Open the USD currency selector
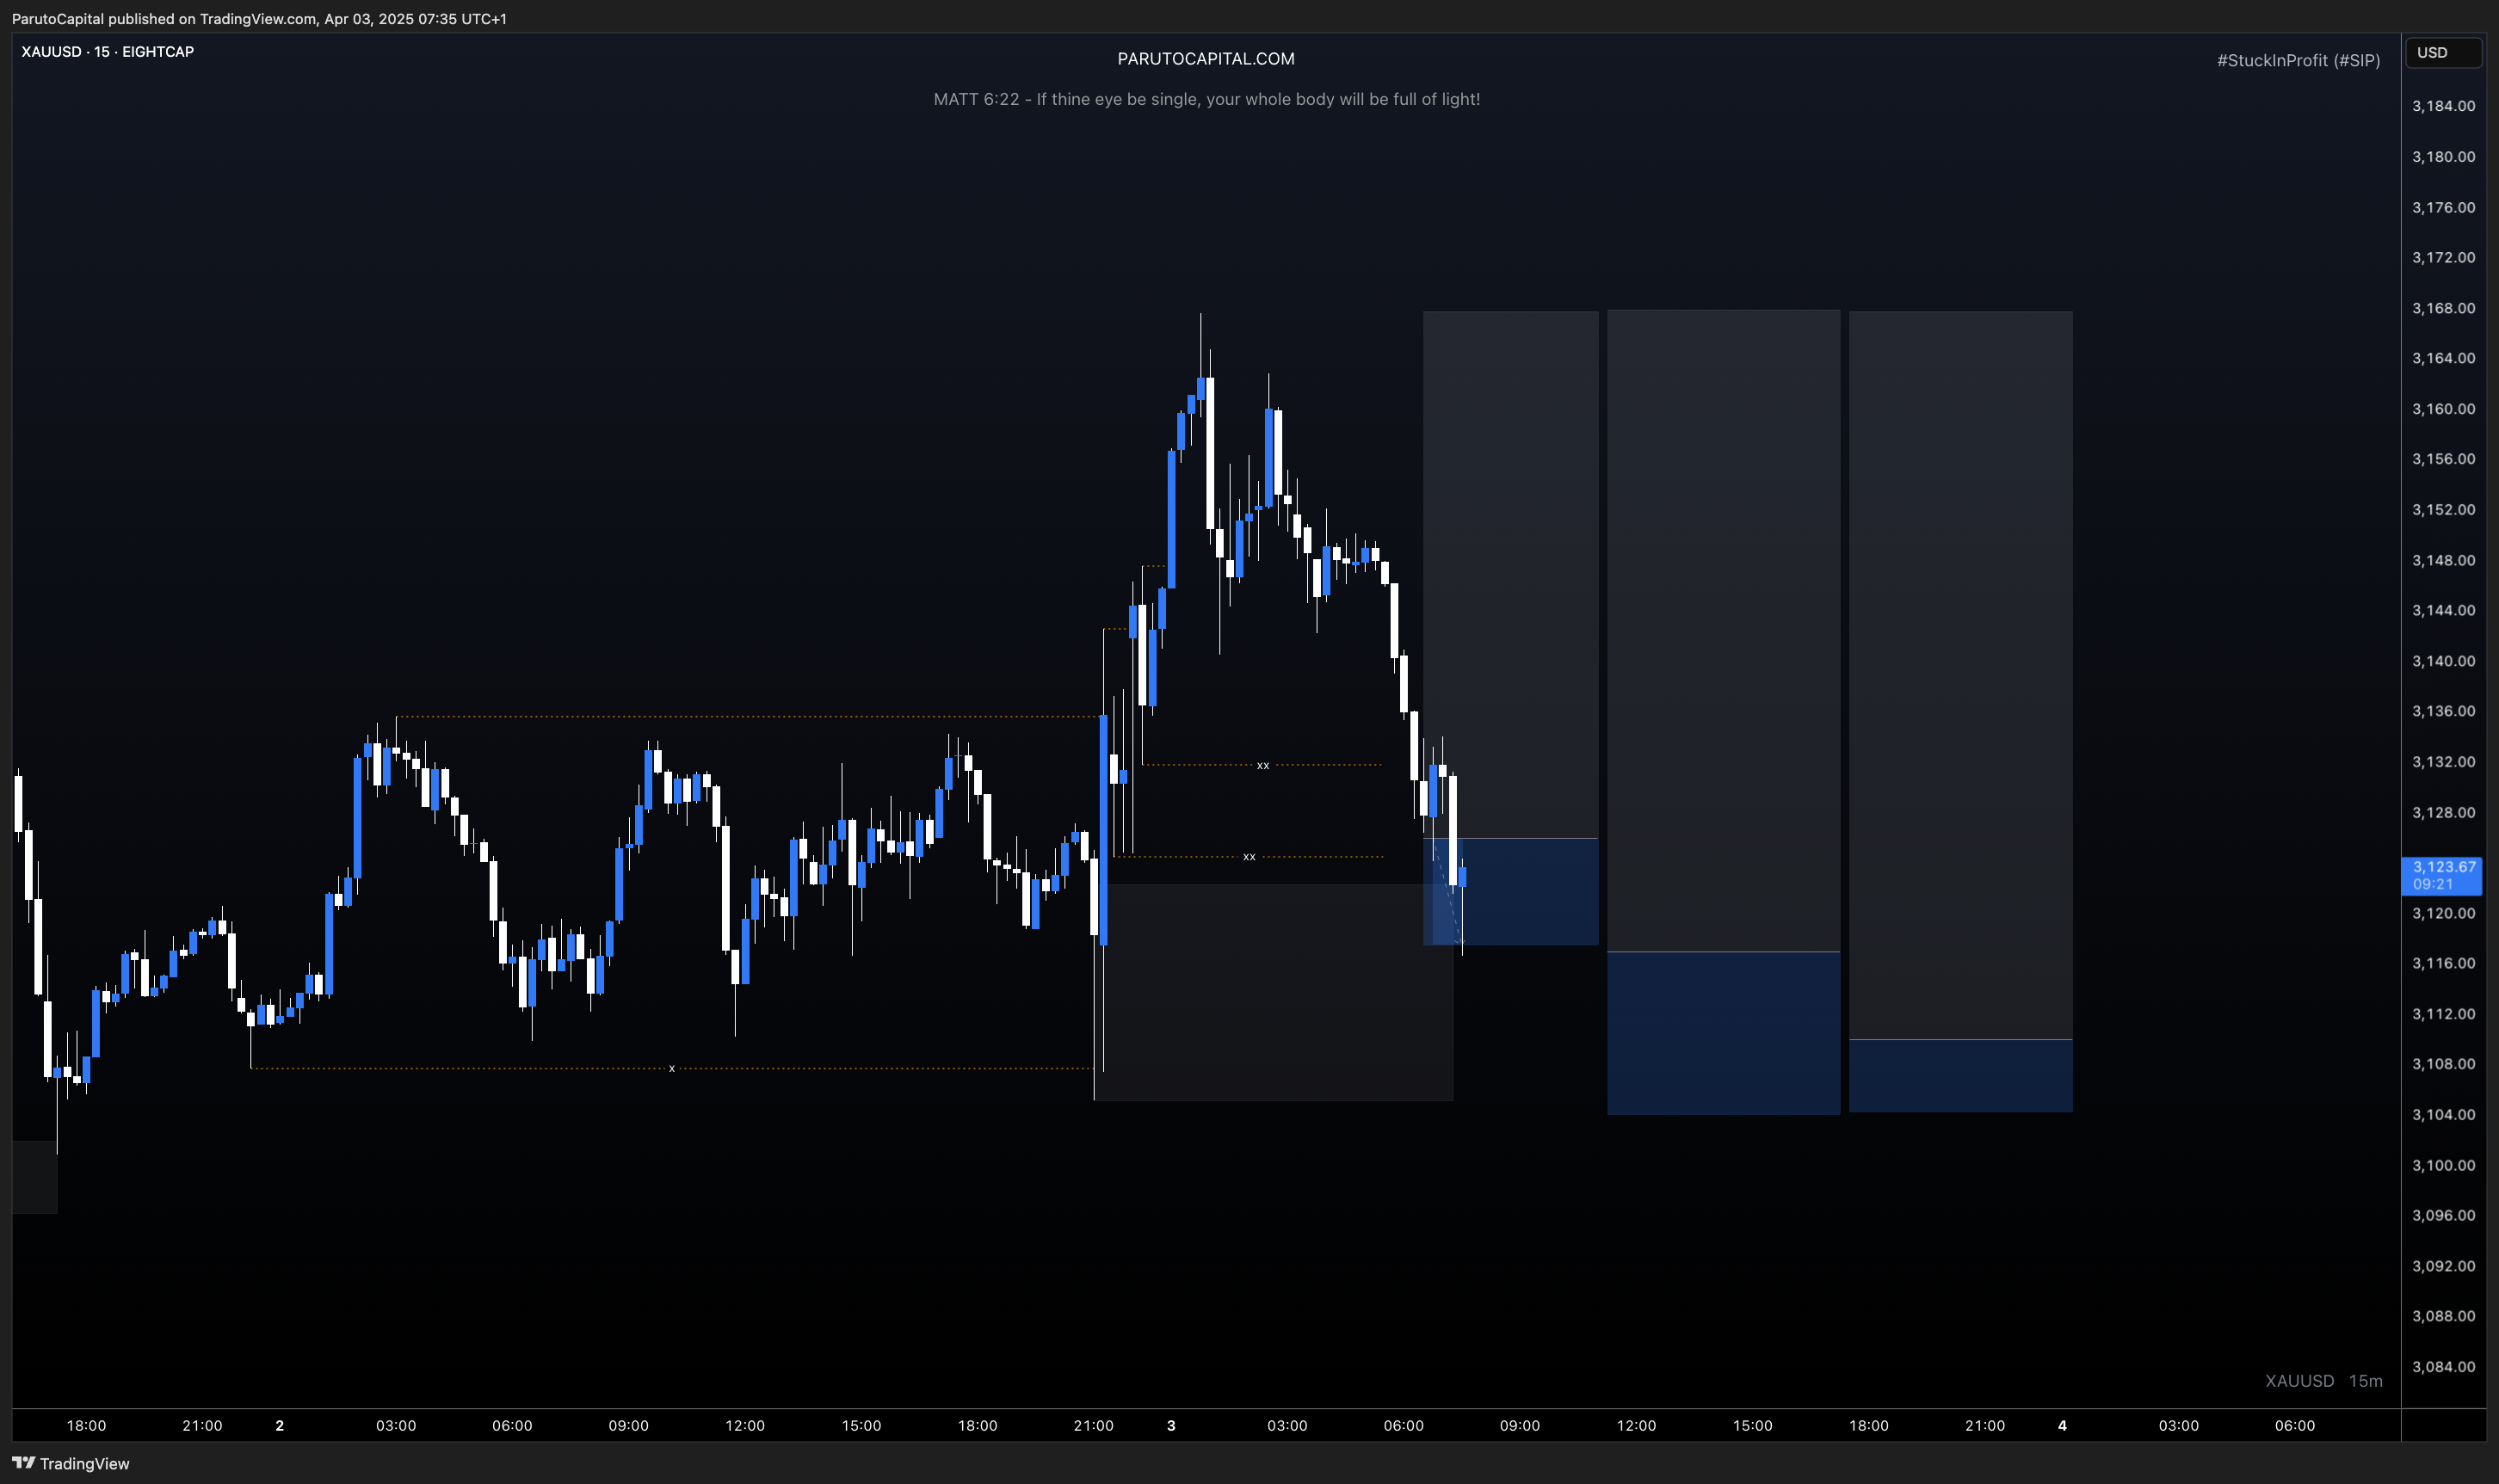Image resolution: width=2499 pixels, height=1484 pixels. pos(2443,53)
